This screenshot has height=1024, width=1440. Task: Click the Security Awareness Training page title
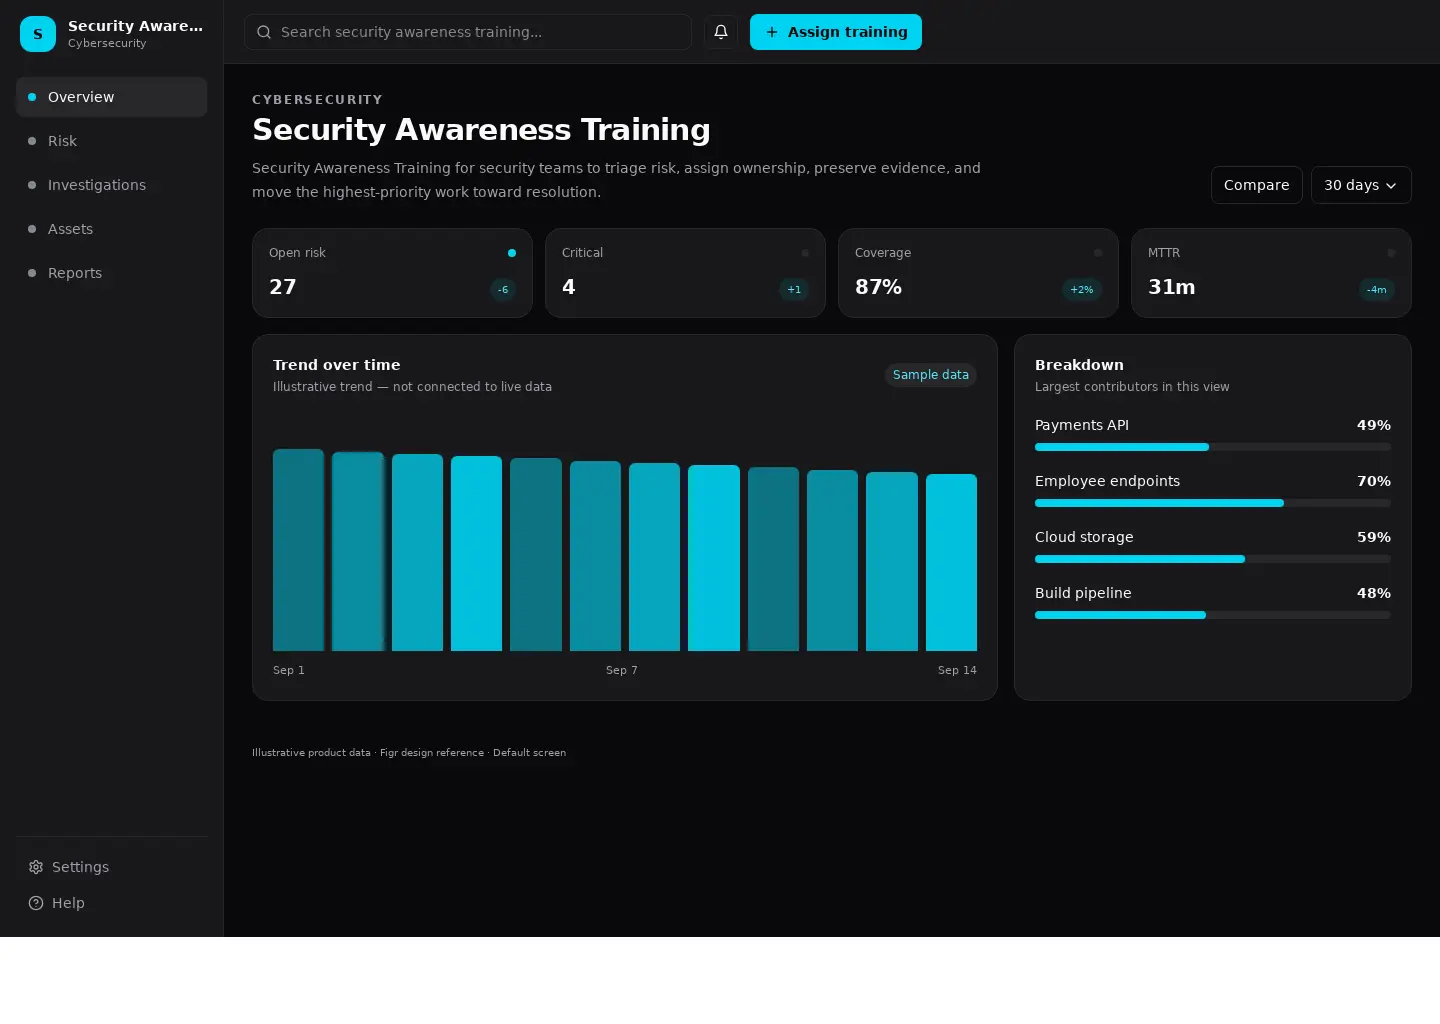481,129
